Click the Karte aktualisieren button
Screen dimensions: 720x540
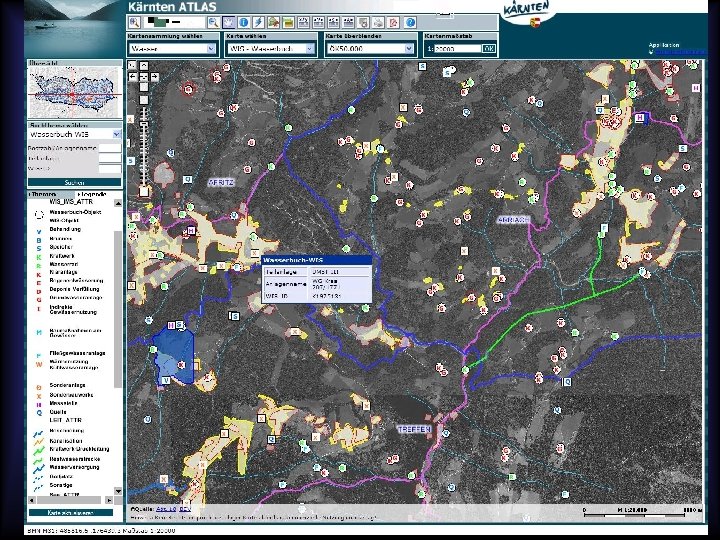tap(70, 512)
